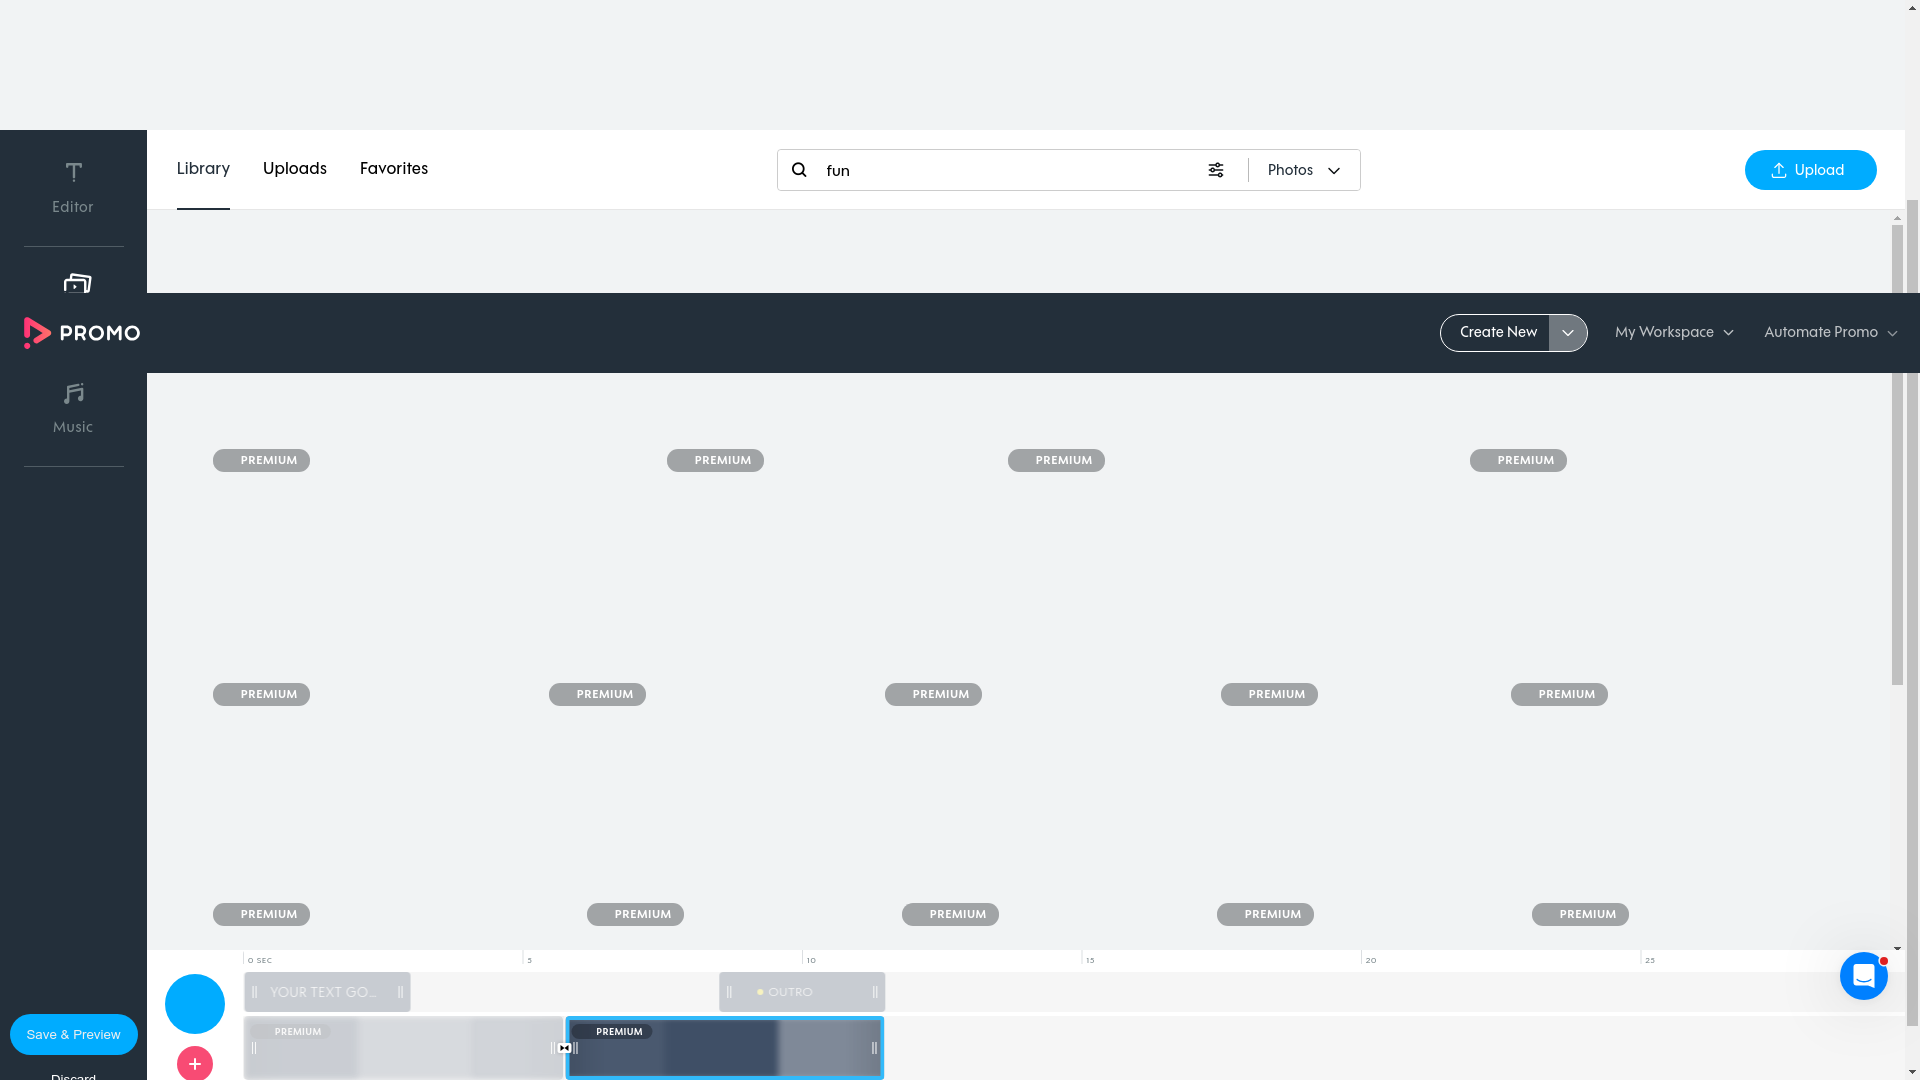
Task: Click right handle of OUTRO clip
Action: pos(875,992)
